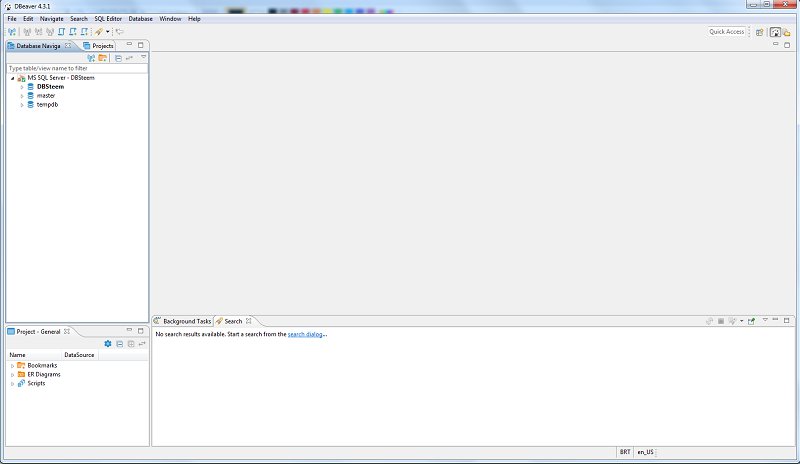800x464 pixels.
Task: Expand the DBSteem database node
Action: coord(22,87)
